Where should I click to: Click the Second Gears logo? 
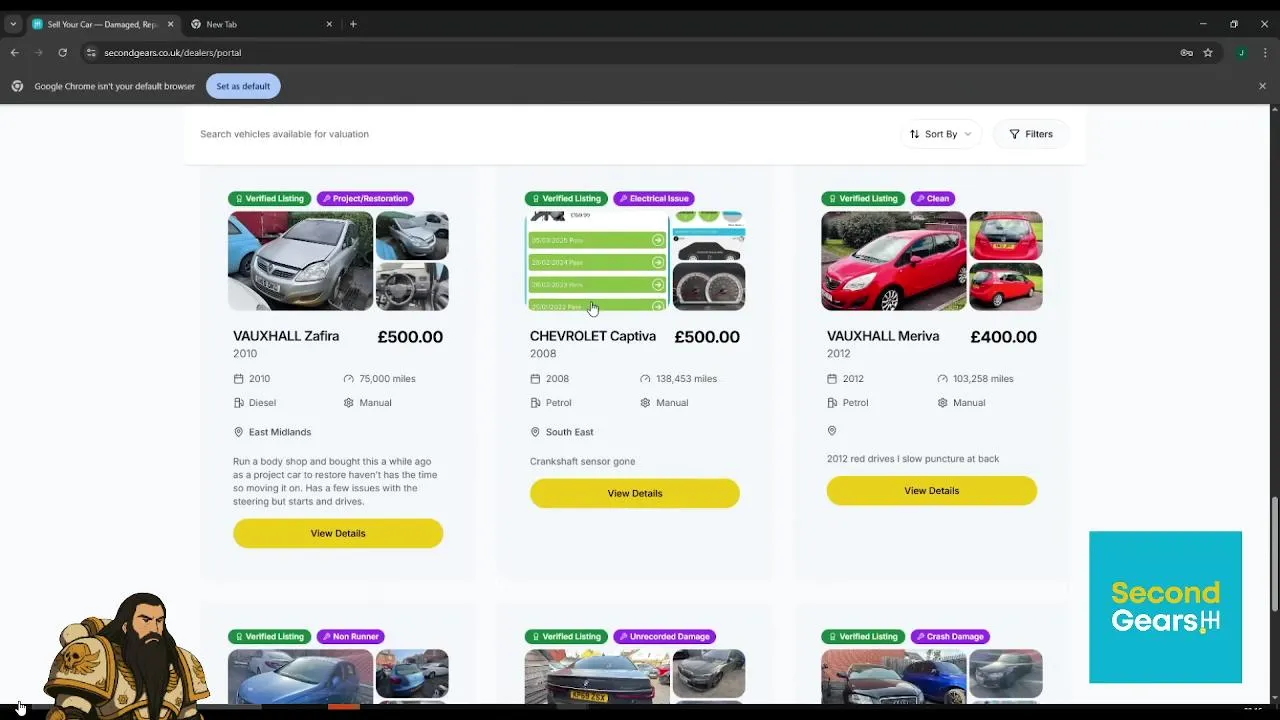tap(1165, 607)
